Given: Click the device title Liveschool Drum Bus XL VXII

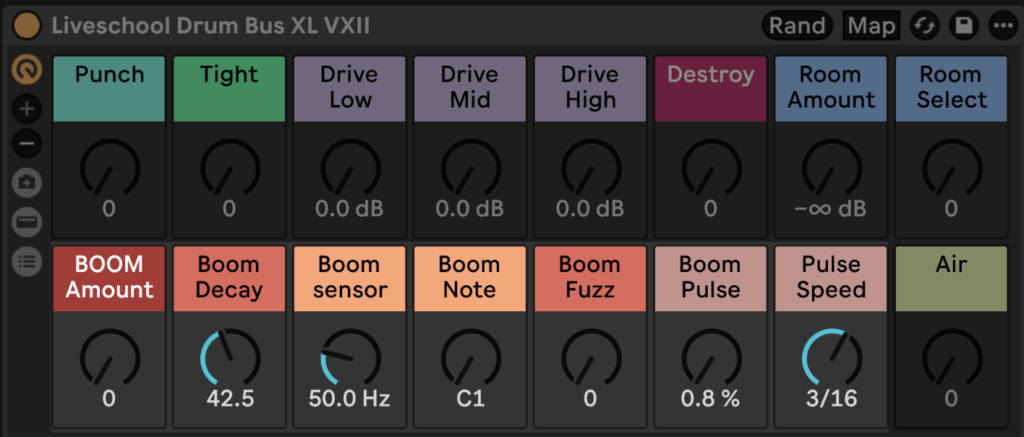Looking at the screenshot, I should pos(211,26).
